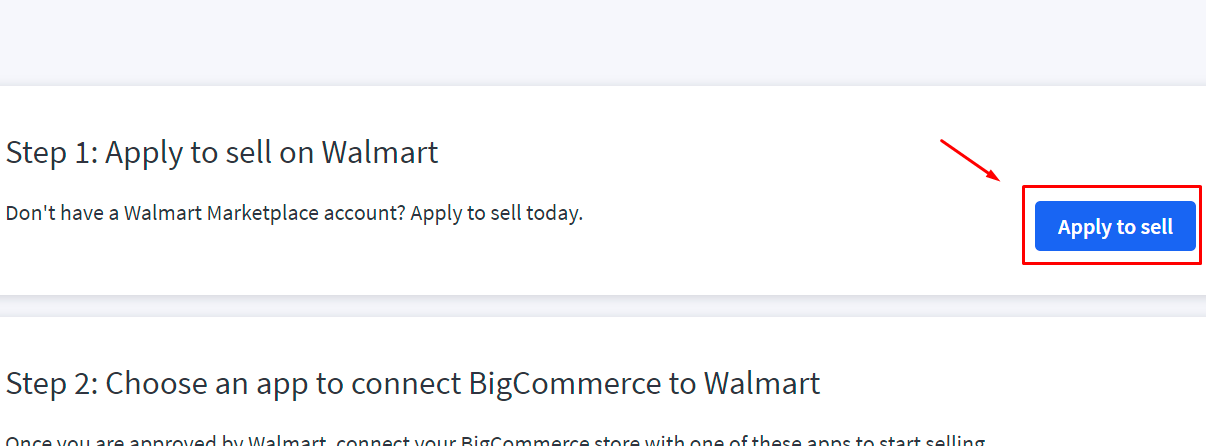Click the blue Apply to sell button
Screen dimensions: 1206x446
[1115, 227]
